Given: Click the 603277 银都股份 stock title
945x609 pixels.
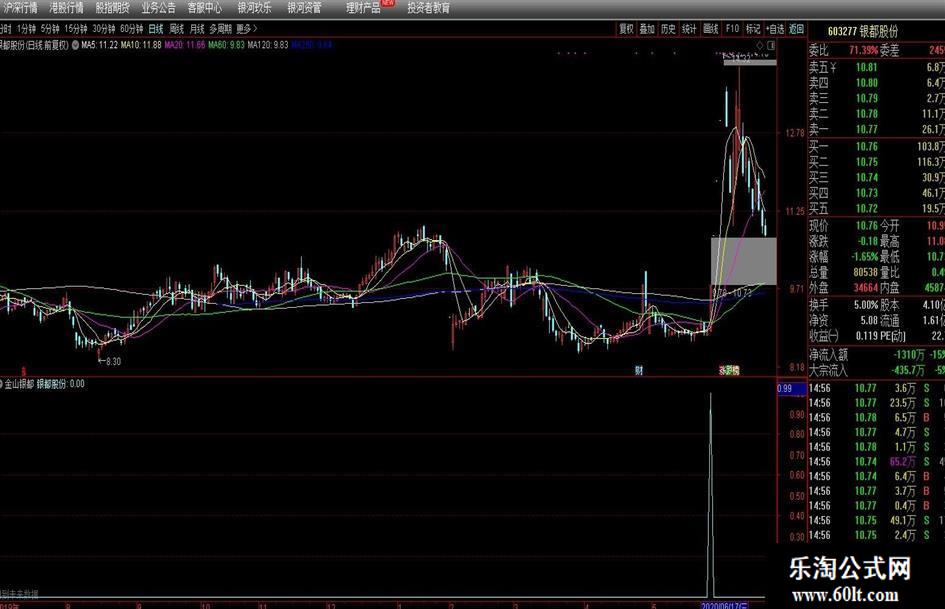Looking at the screenshot, I should pos(863,31).
